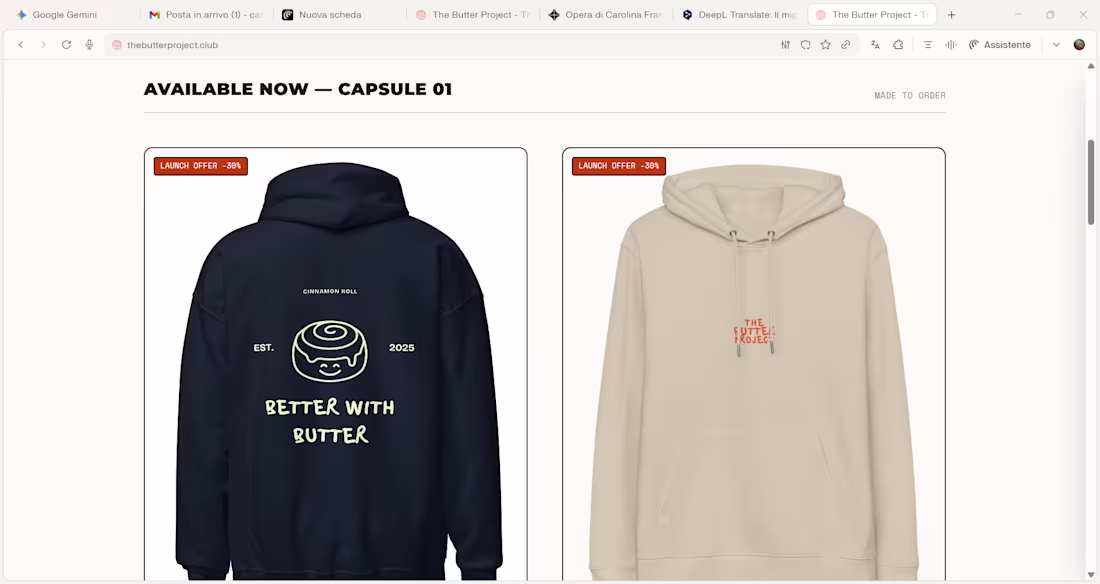
Task: Open the user profile avatar
Action: (1079, 44)
